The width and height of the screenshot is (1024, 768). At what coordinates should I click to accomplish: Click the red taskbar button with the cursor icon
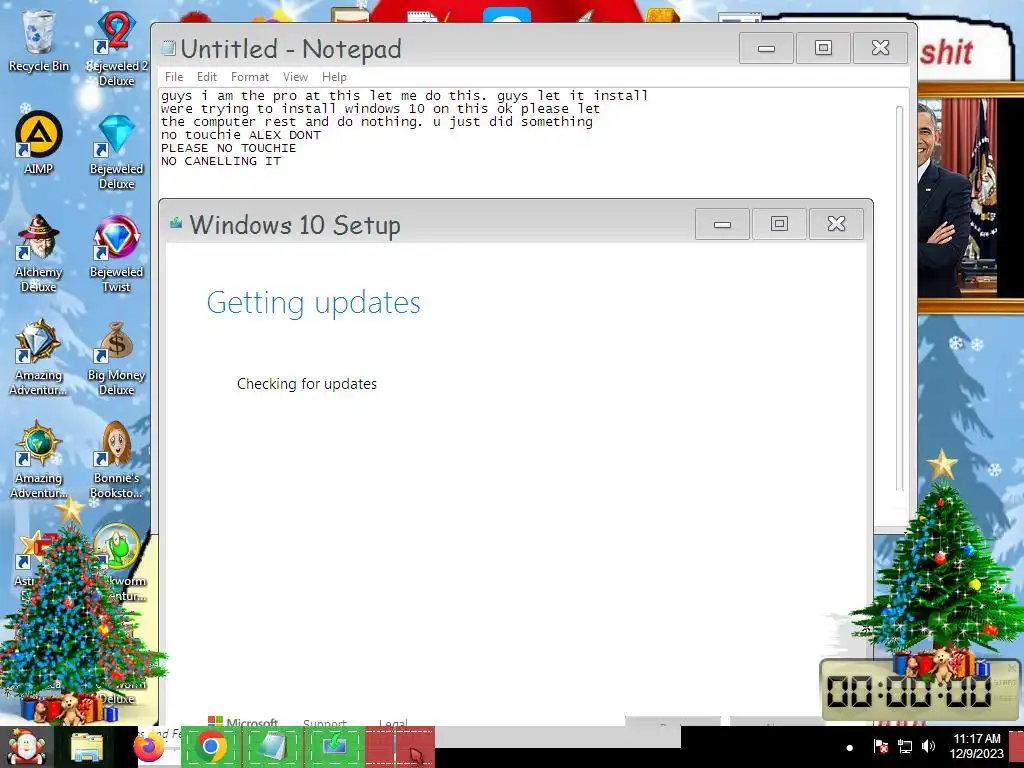pyautogui.click(x=400, y=746)
